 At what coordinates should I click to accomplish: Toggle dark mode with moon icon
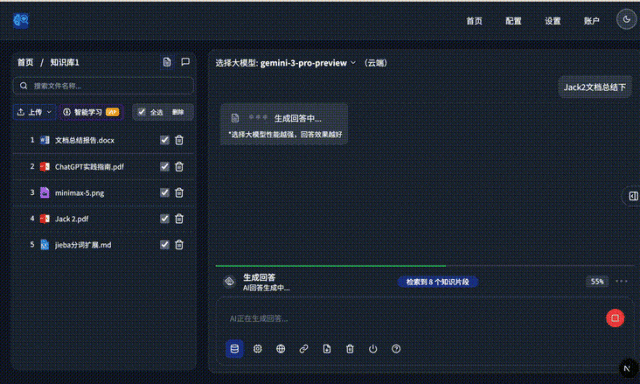(x=626, y=20)
